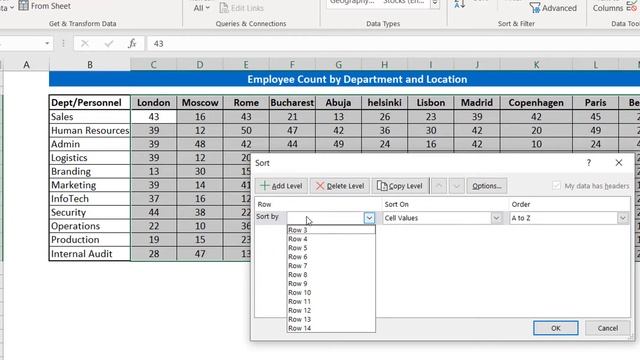Choose Row 13 from the list
This screenshot has height=360, width=640.
pyautogui.click(x=331, y=319)
